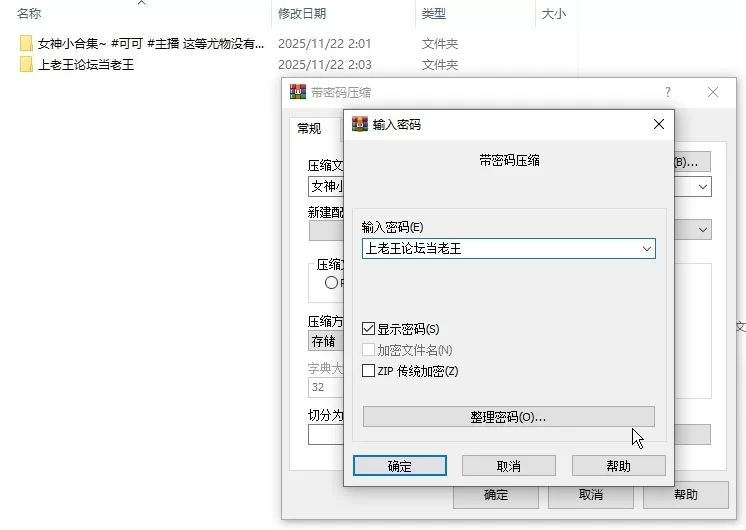Viewport: 746px width, 530px height.
Task: Click archive name field starting 女神小
Action: (326, 186)
